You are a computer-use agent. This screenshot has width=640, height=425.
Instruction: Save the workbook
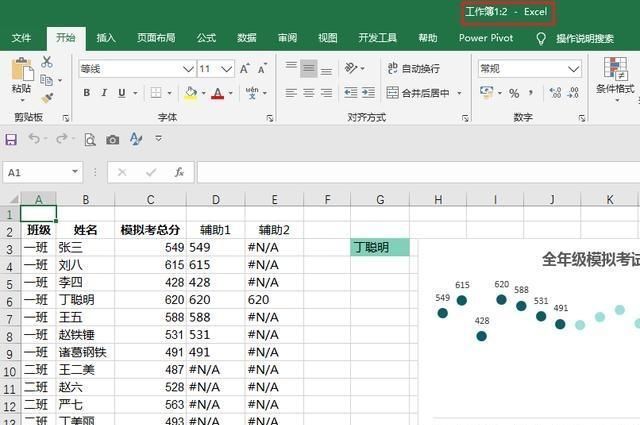coord(11,140)
